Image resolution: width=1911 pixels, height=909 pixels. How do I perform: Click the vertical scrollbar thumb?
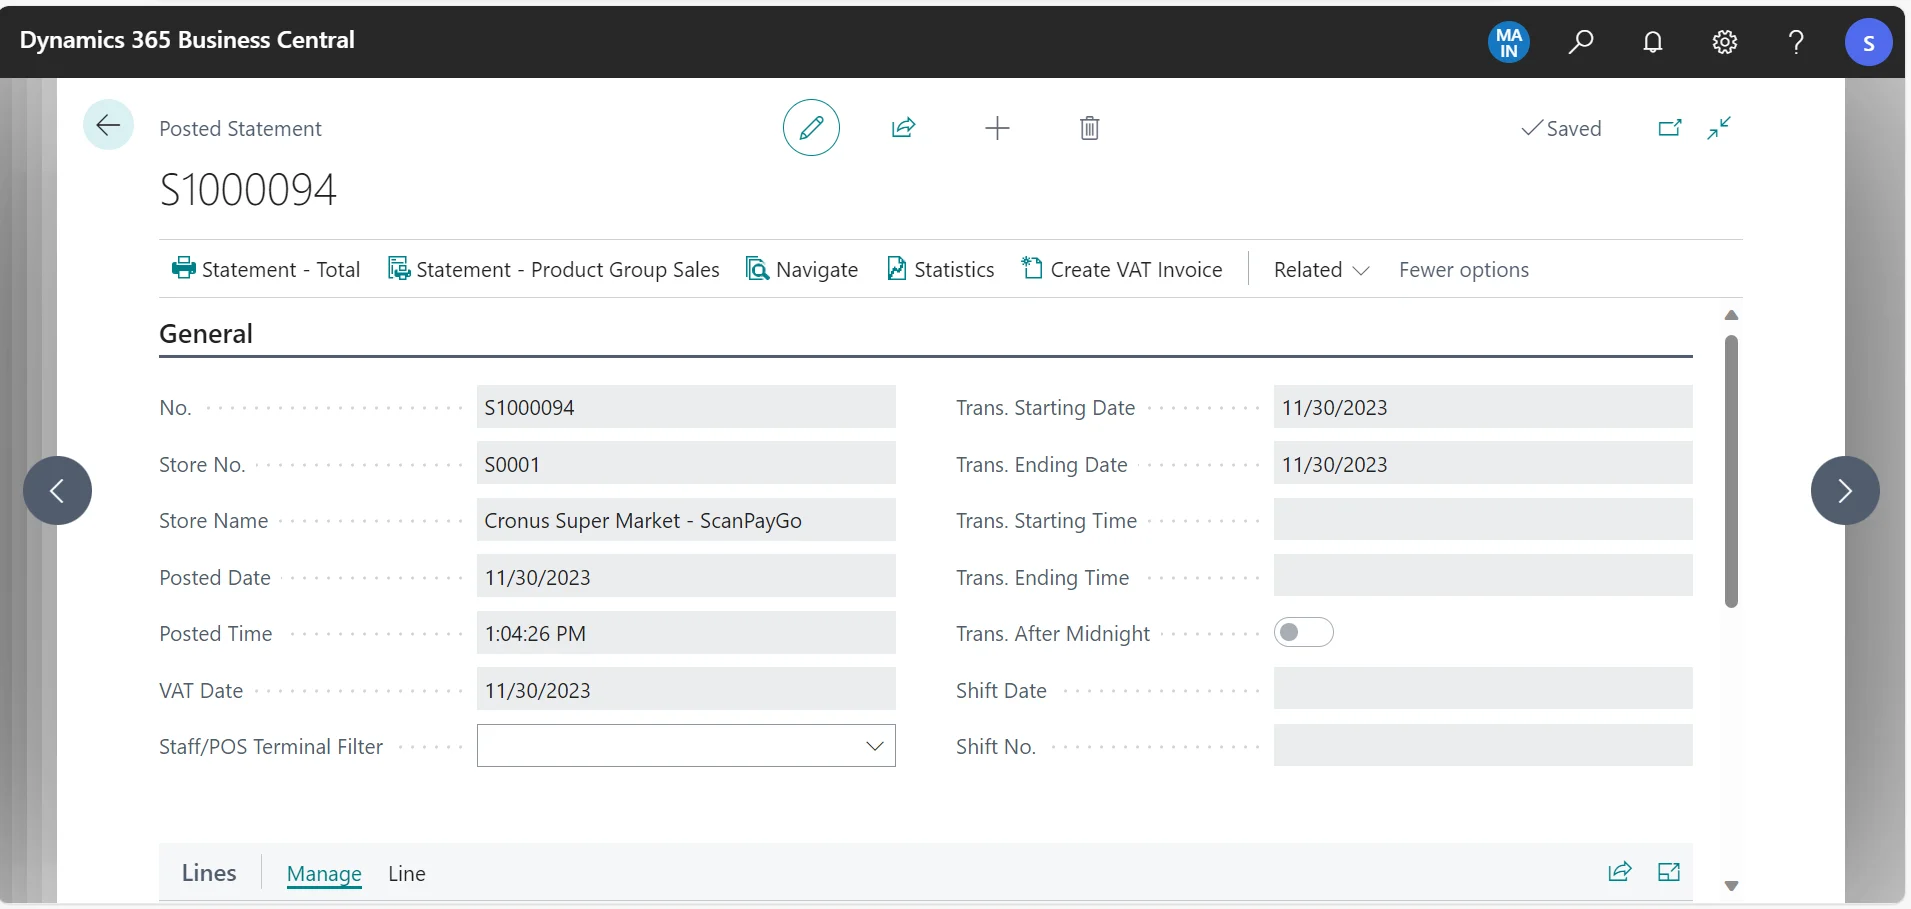coord(1731,470)
